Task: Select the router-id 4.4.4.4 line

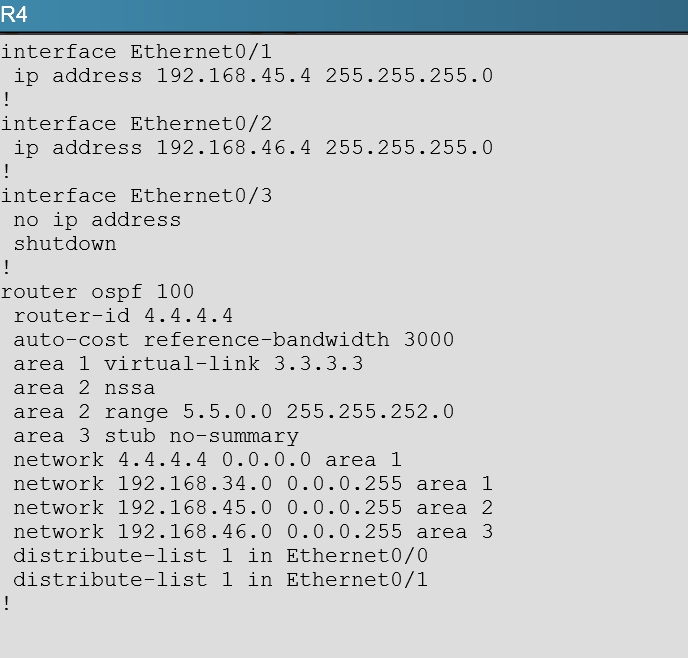Action: pyautogui.click(x=123, y=316)
